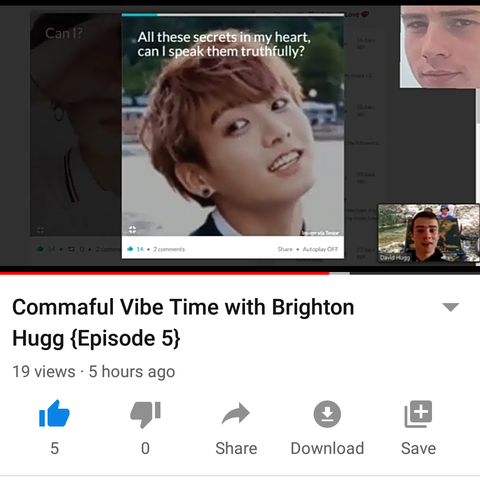Image resolution: width=480 pixels, height=480 pixels.
Task: Click the like count number 5
Action: click(x=54, y=448)
